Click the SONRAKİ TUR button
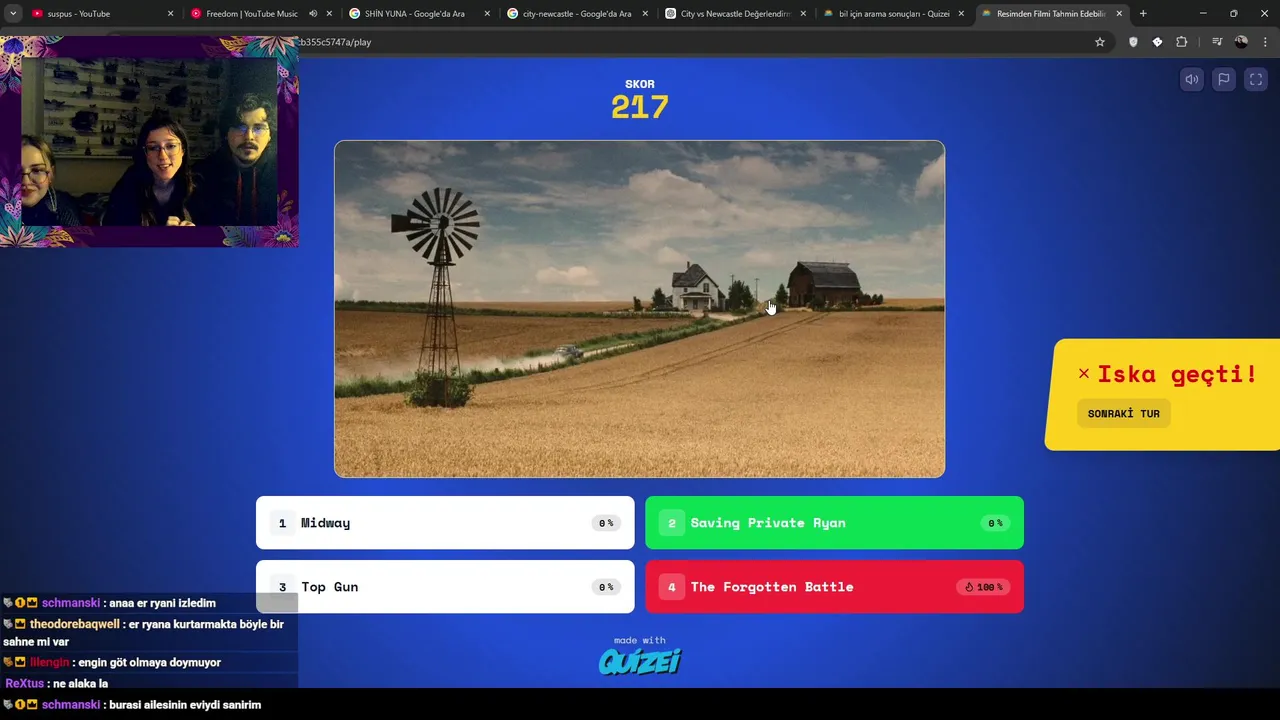 coord(1124,414)
